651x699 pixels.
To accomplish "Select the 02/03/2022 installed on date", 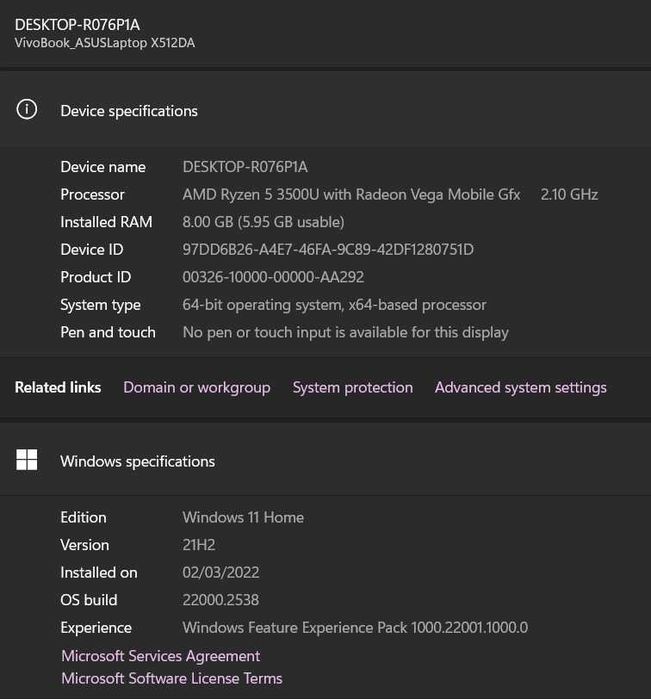I will point(221,572).
